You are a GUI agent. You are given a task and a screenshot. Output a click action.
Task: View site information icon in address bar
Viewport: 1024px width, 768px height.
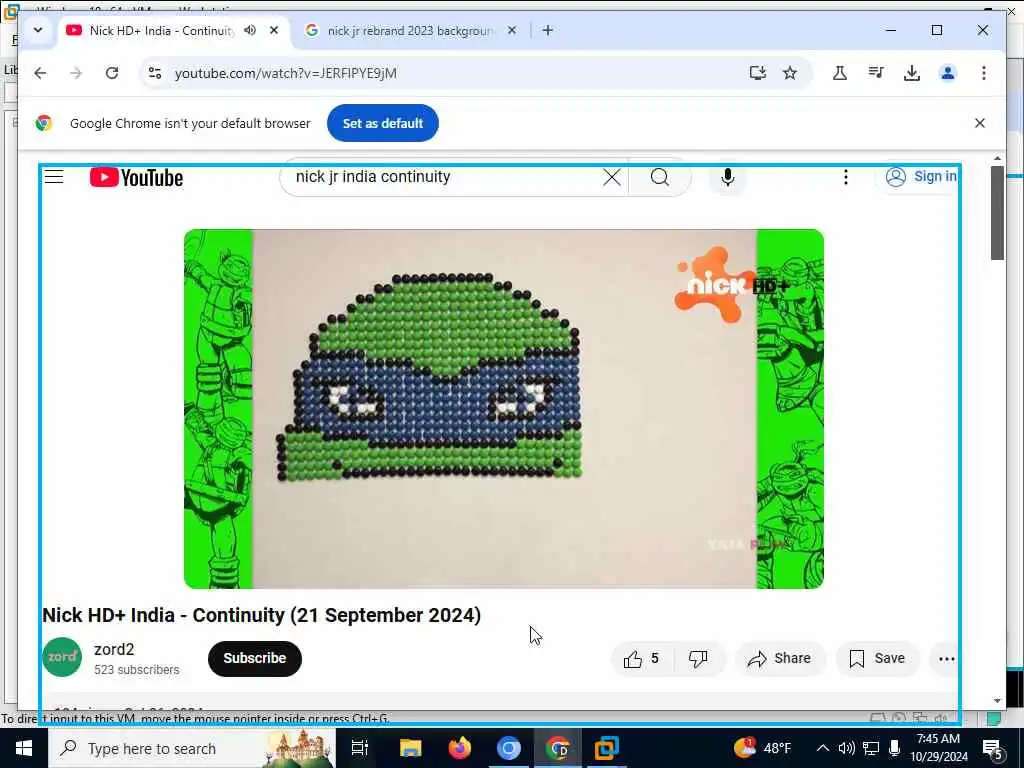[x=155, y=73]
